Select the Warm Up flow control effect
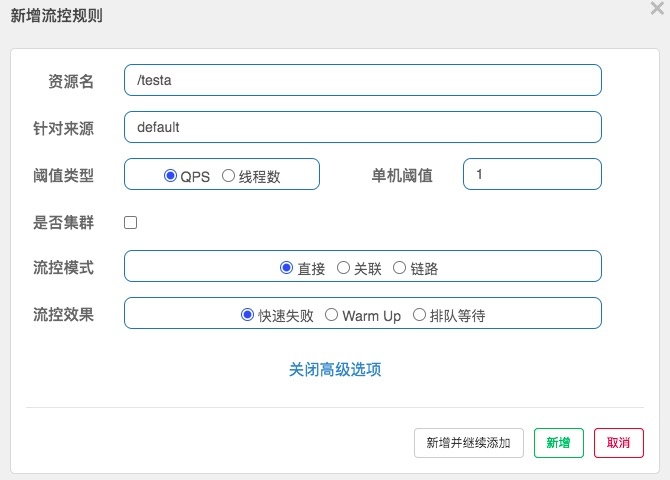This screenshot has width=670, height=480. pyautogui.click(x=332, y=315)
